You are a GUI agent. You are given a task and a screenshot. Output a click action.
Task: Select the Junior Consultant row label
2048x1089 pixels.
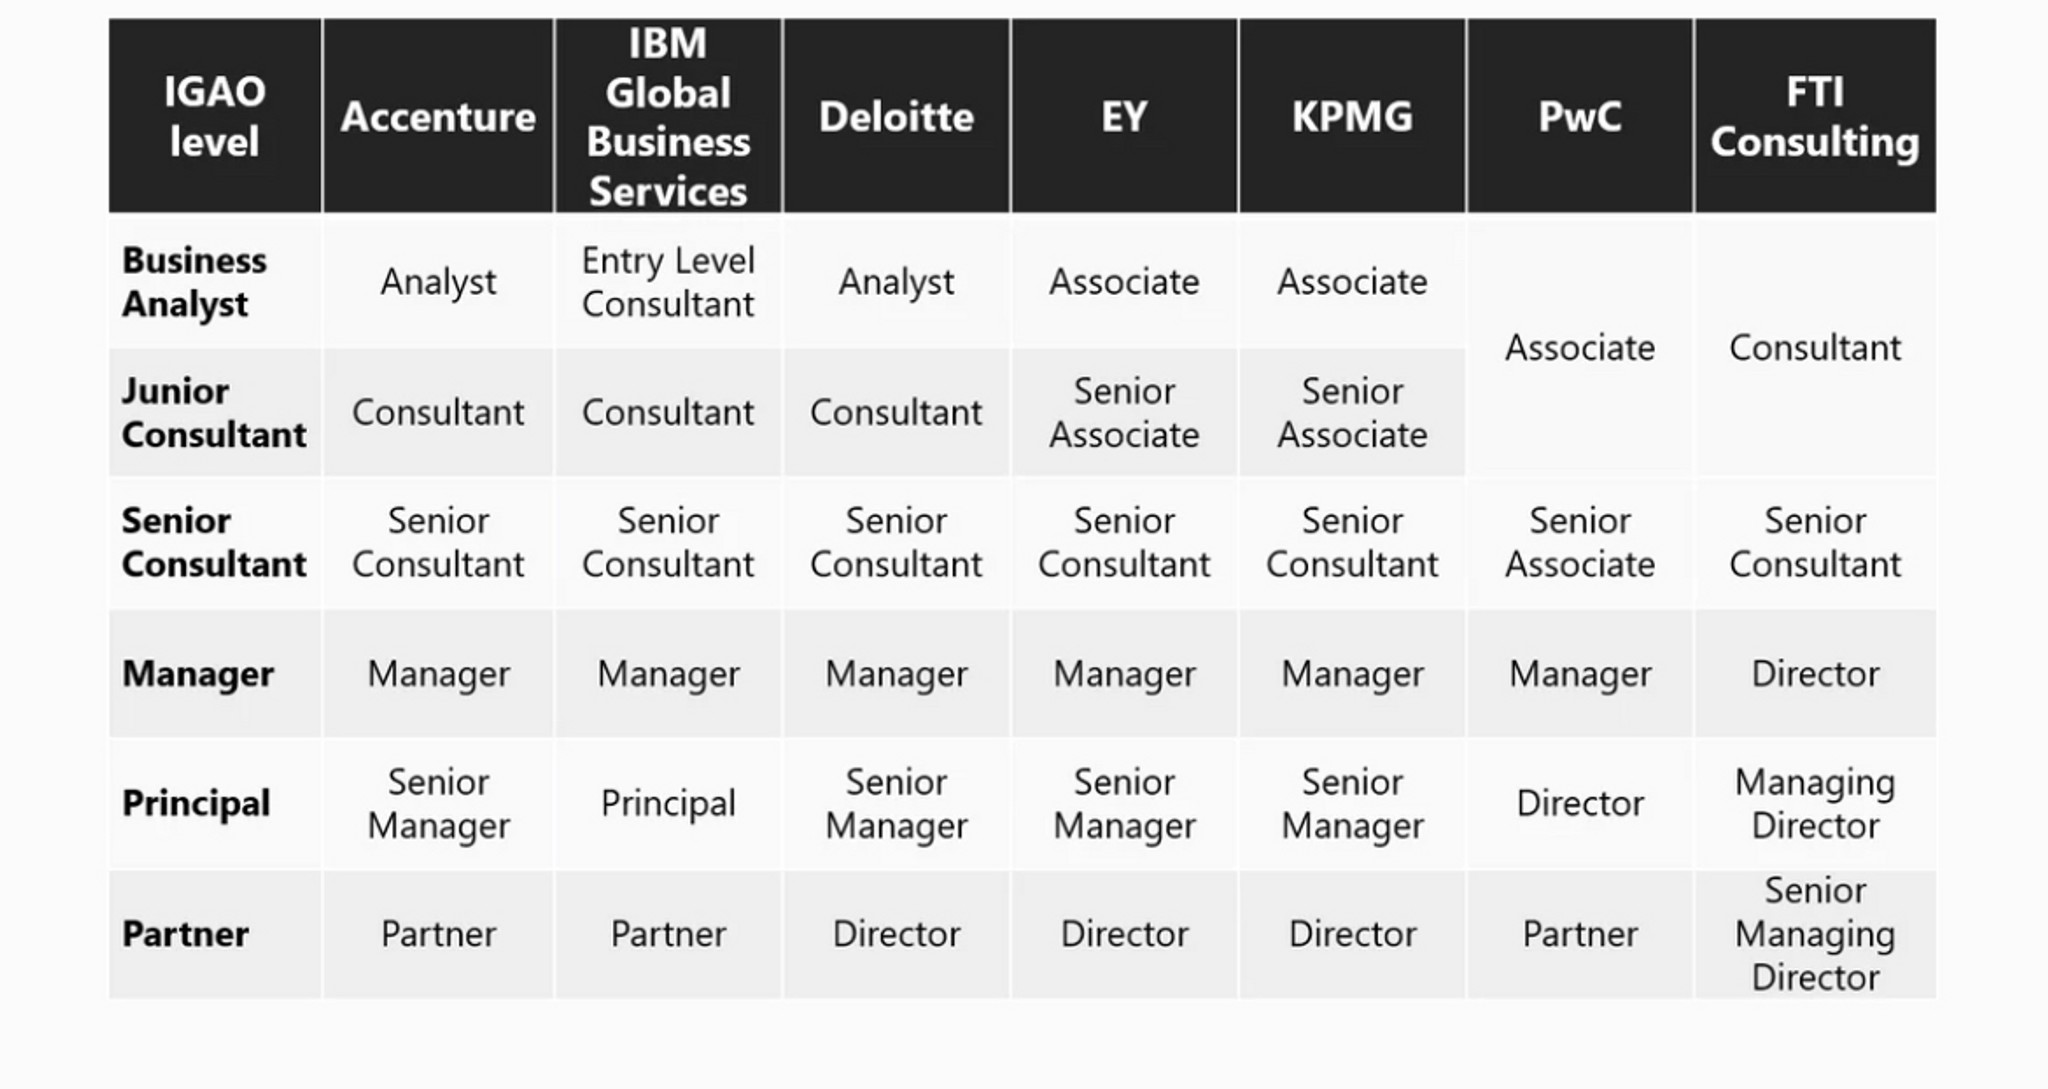coord(213,412)
